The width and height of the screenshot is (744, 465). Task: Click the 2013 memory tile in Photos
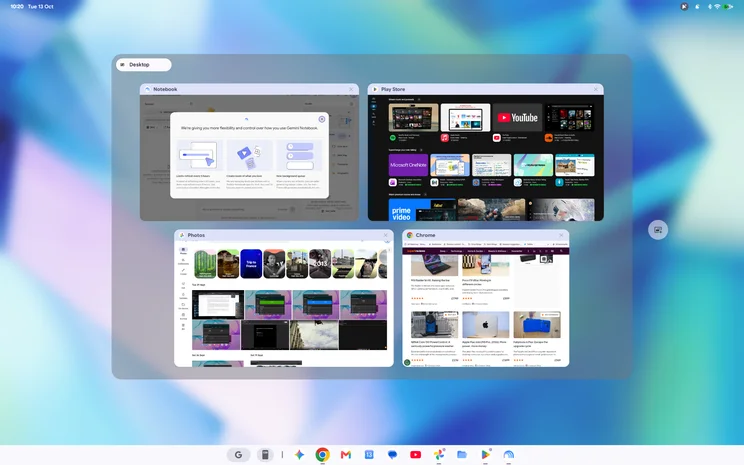pyautogui.click(x=320, y=264)
